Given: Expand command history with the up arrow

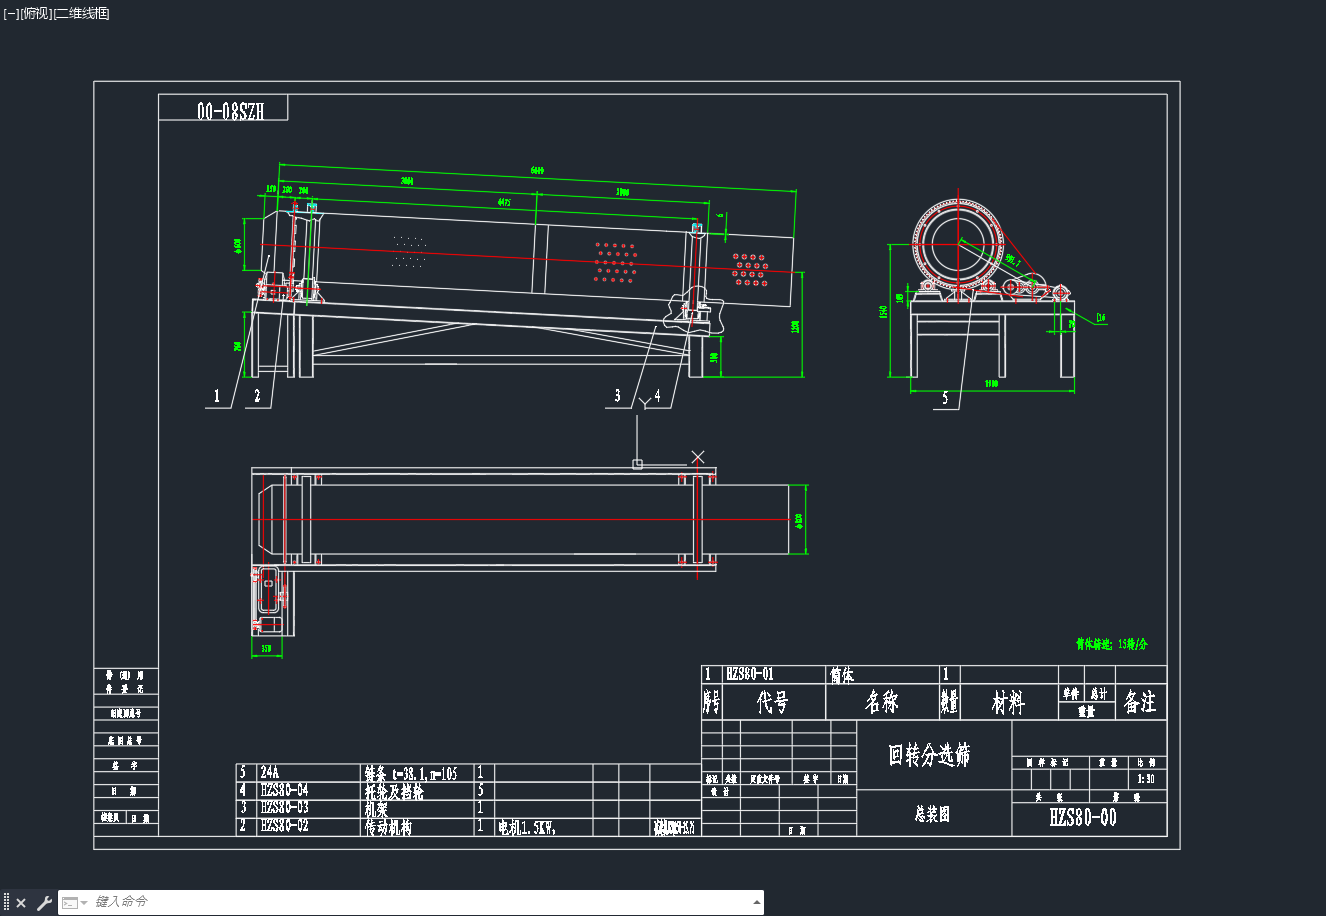Looking at the screenshot, I should tap(756, 902).
